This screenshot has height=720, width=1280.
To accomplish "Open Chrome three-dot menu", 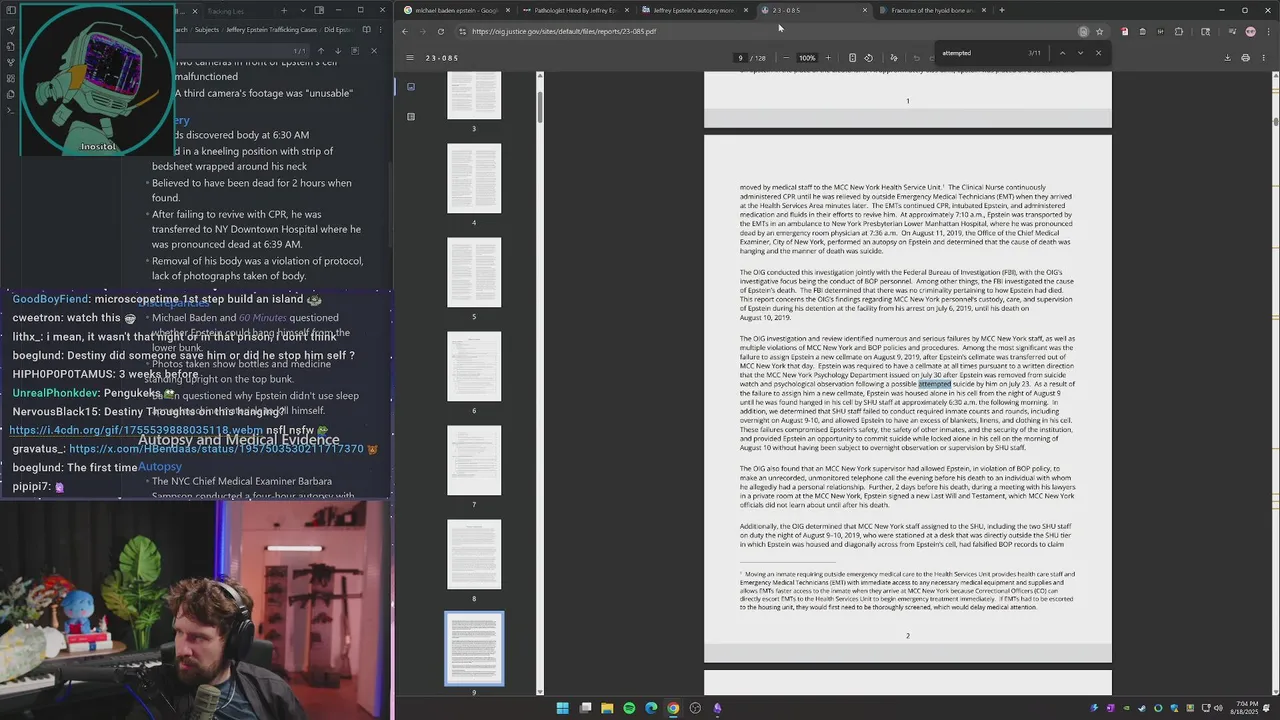I will [1267, 31].
